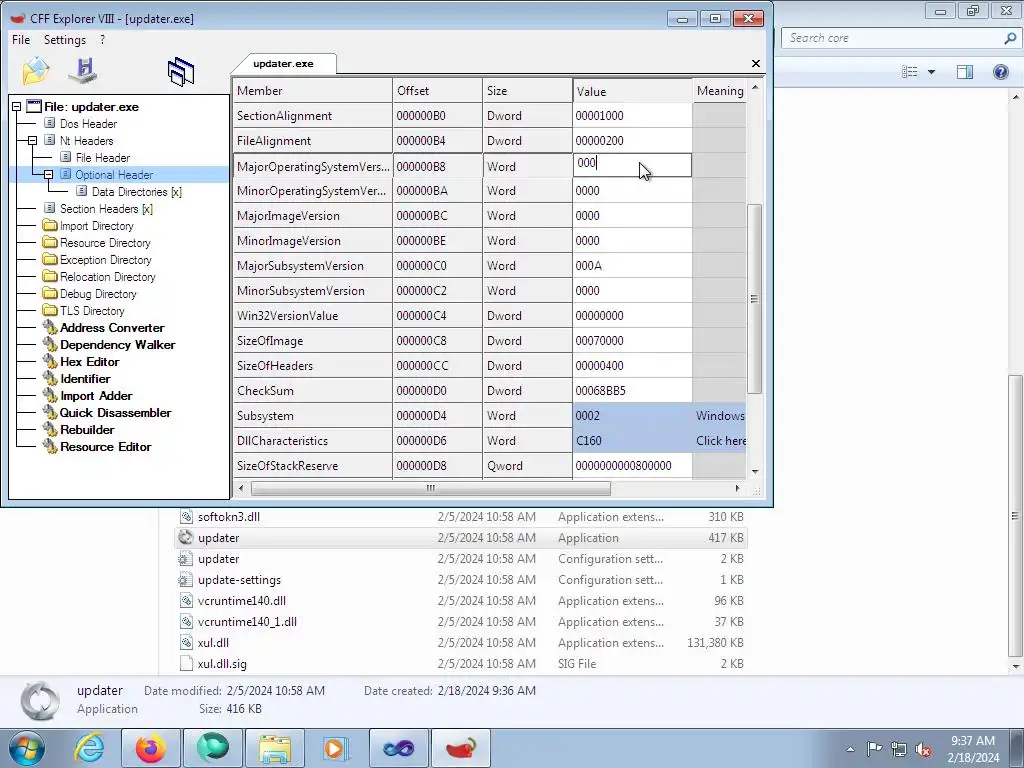Open Exception Directory folder

click(105, 259)
